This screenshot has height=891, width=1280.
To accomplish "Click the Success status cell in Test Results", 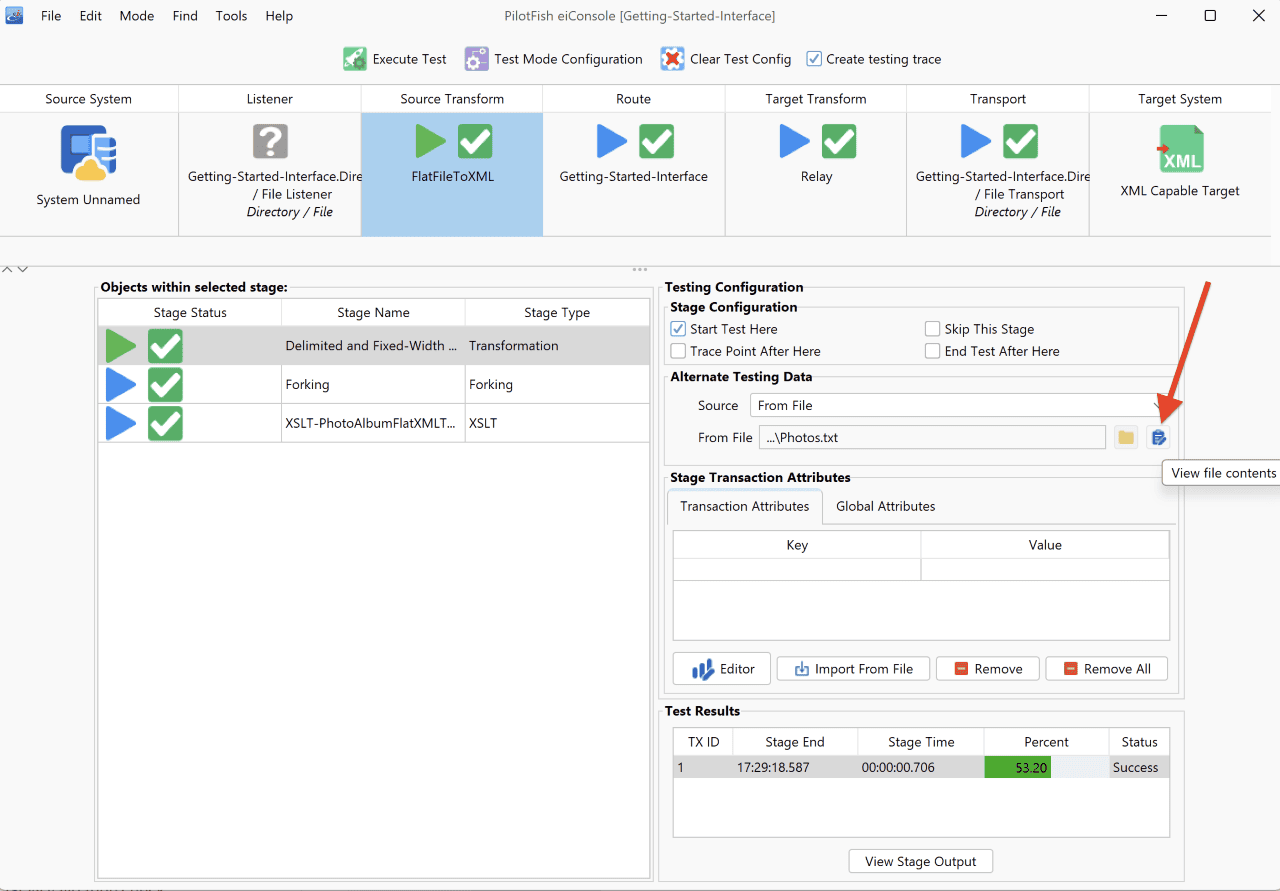I will (x=1138, y=768).
